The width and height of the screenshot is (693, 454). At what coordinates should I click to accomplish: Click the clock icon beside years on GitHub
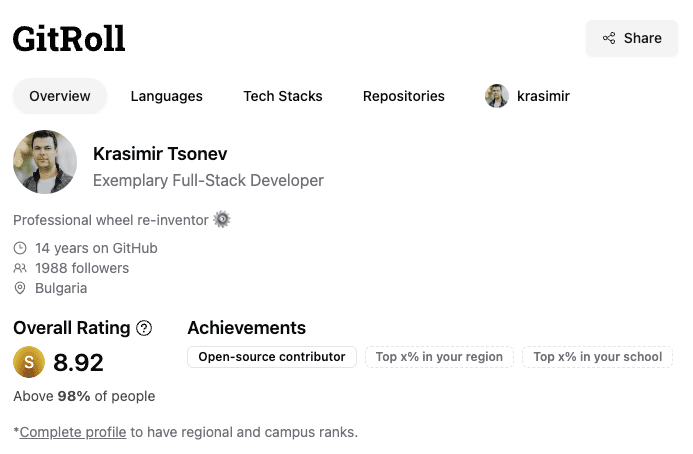[x=20, y=248]
